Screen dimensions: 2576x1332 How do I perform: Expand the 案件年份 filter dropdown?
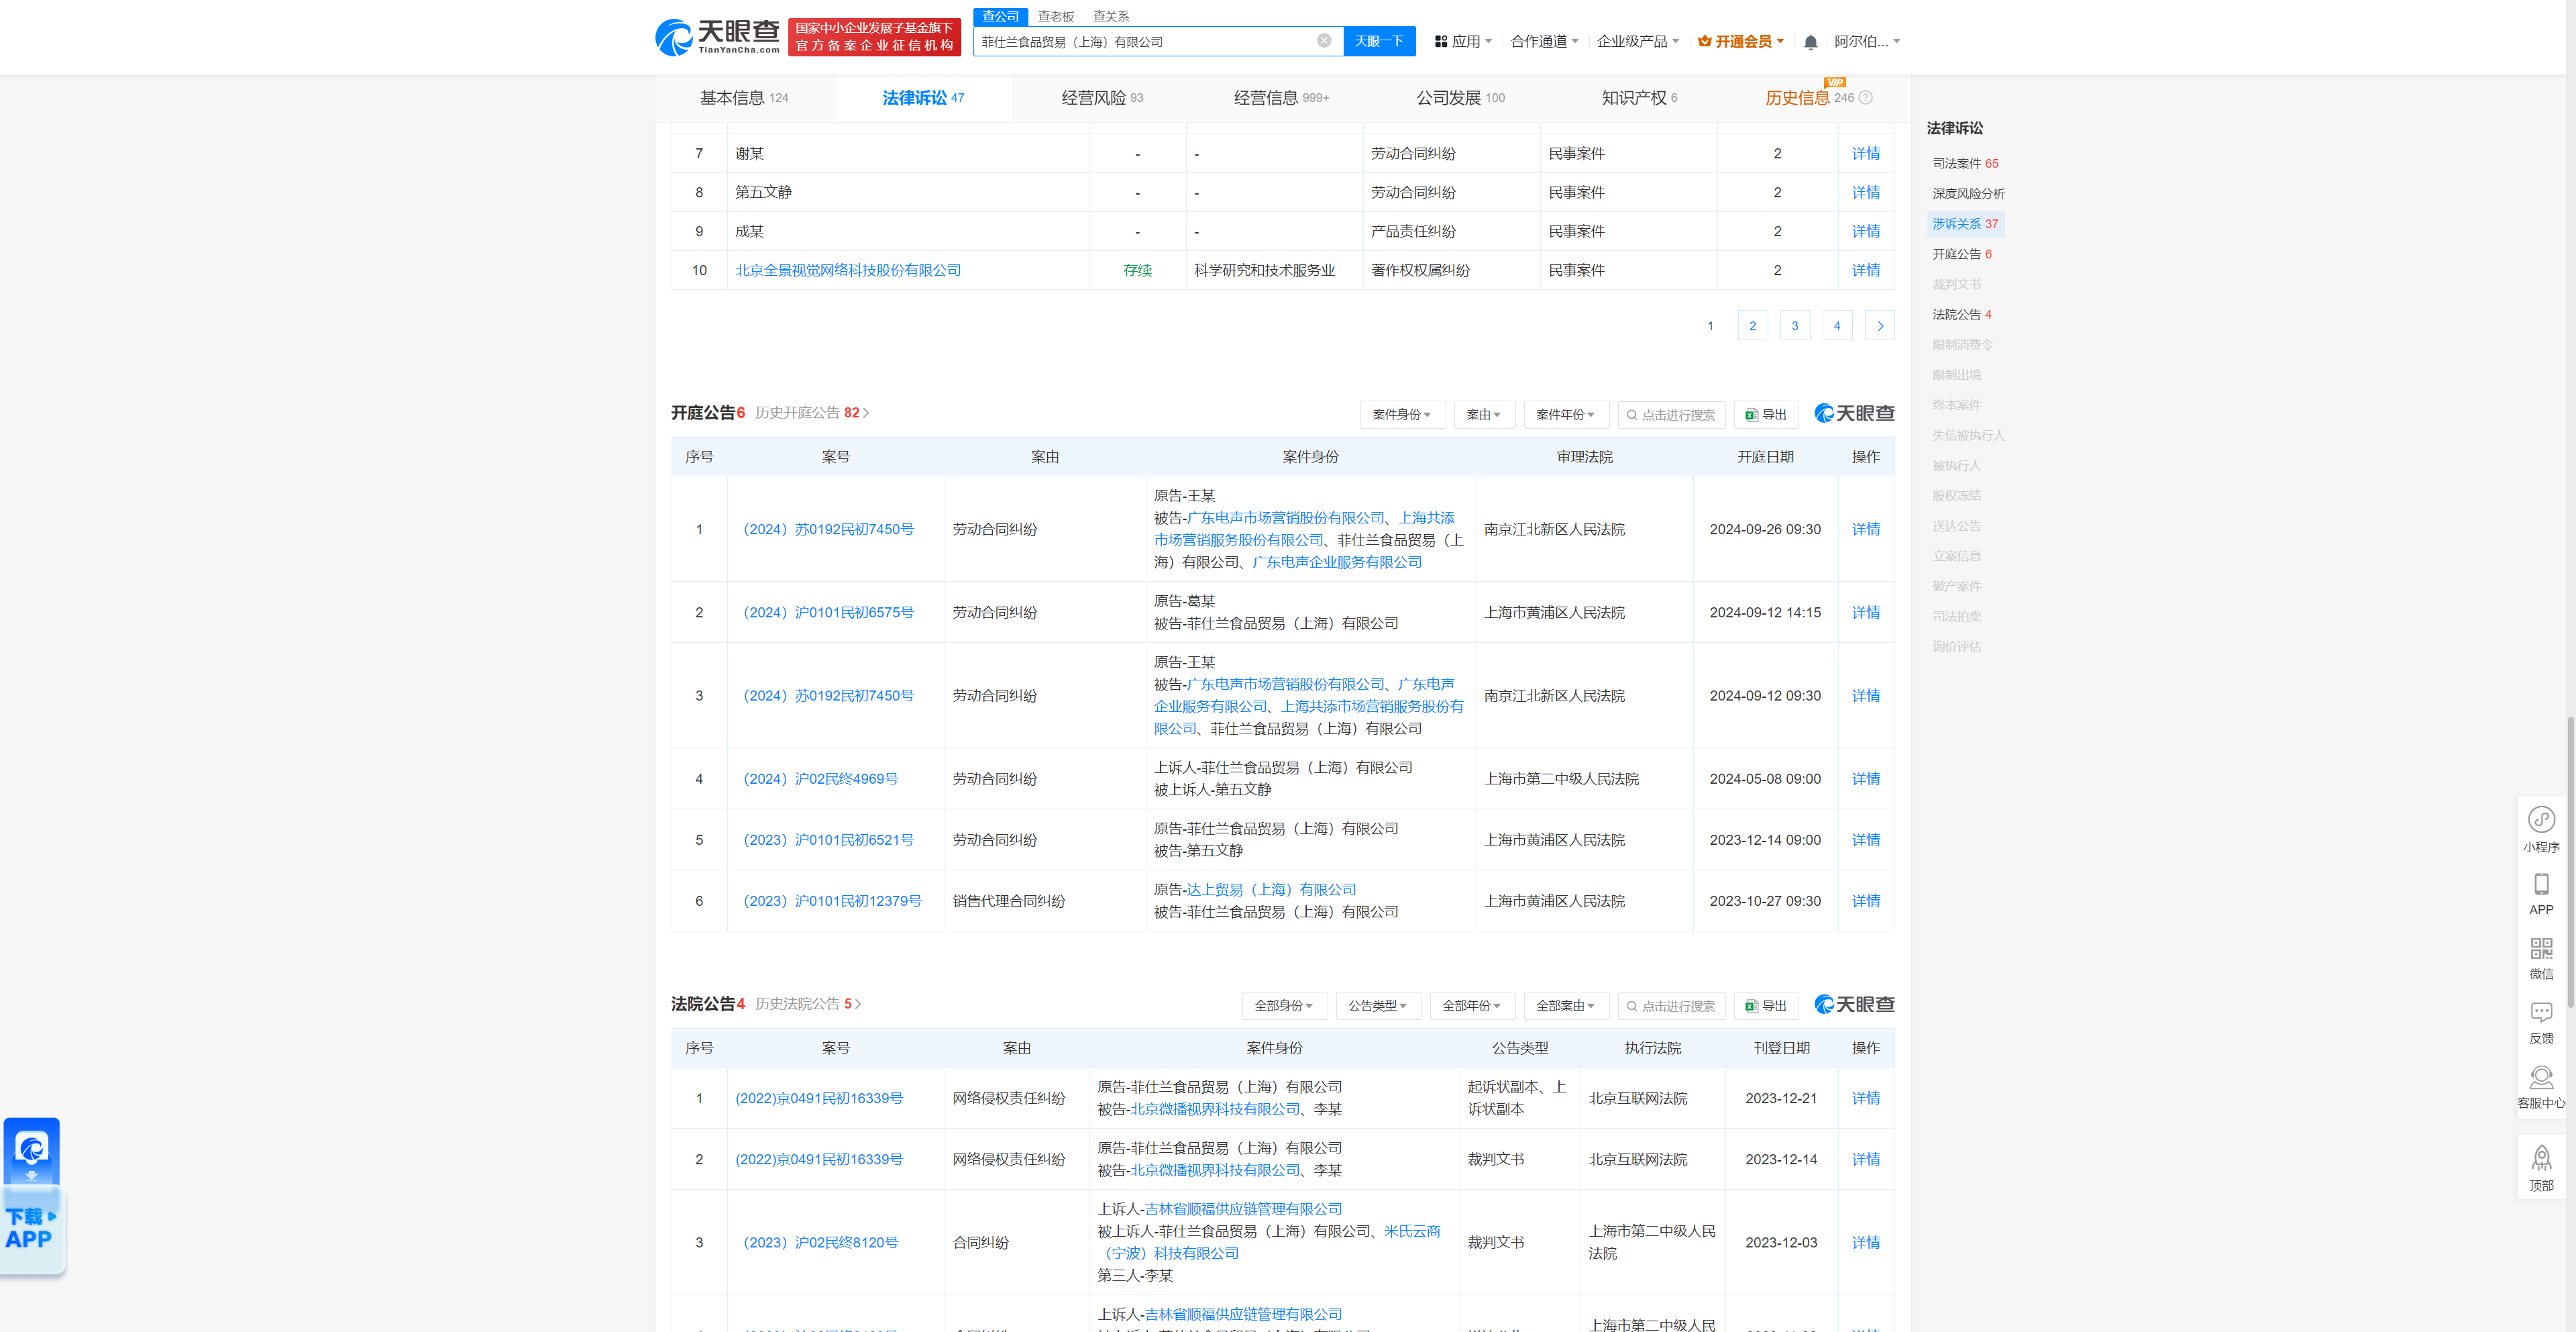(x=1566, y=414)
